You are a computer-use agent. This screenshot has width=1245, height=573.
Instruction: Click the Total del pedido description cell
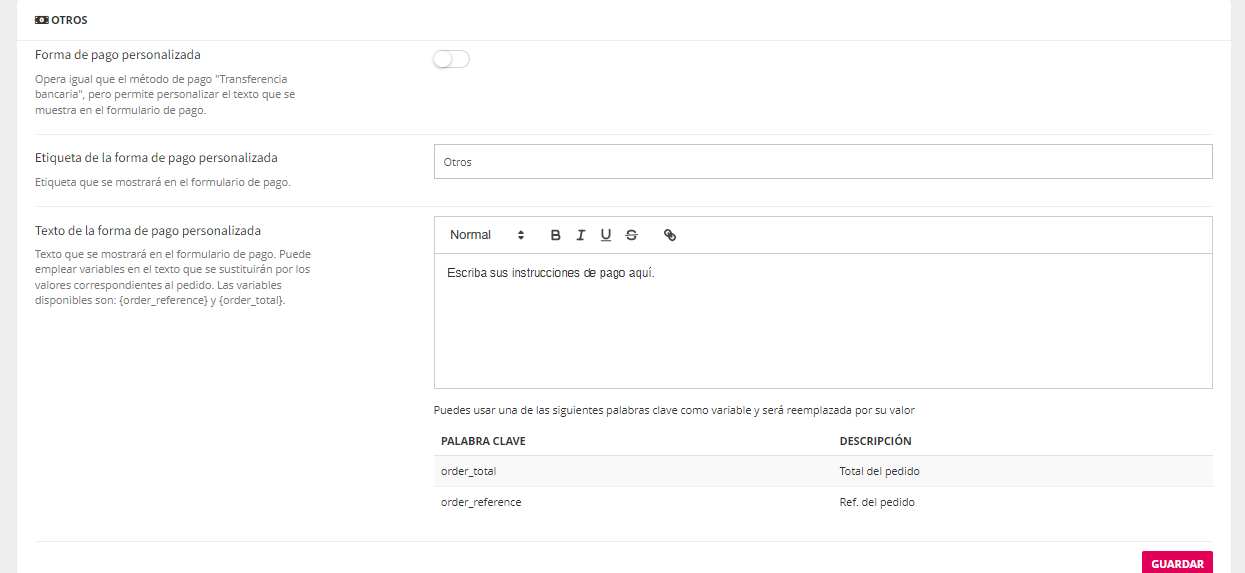(x=879, y=471)
